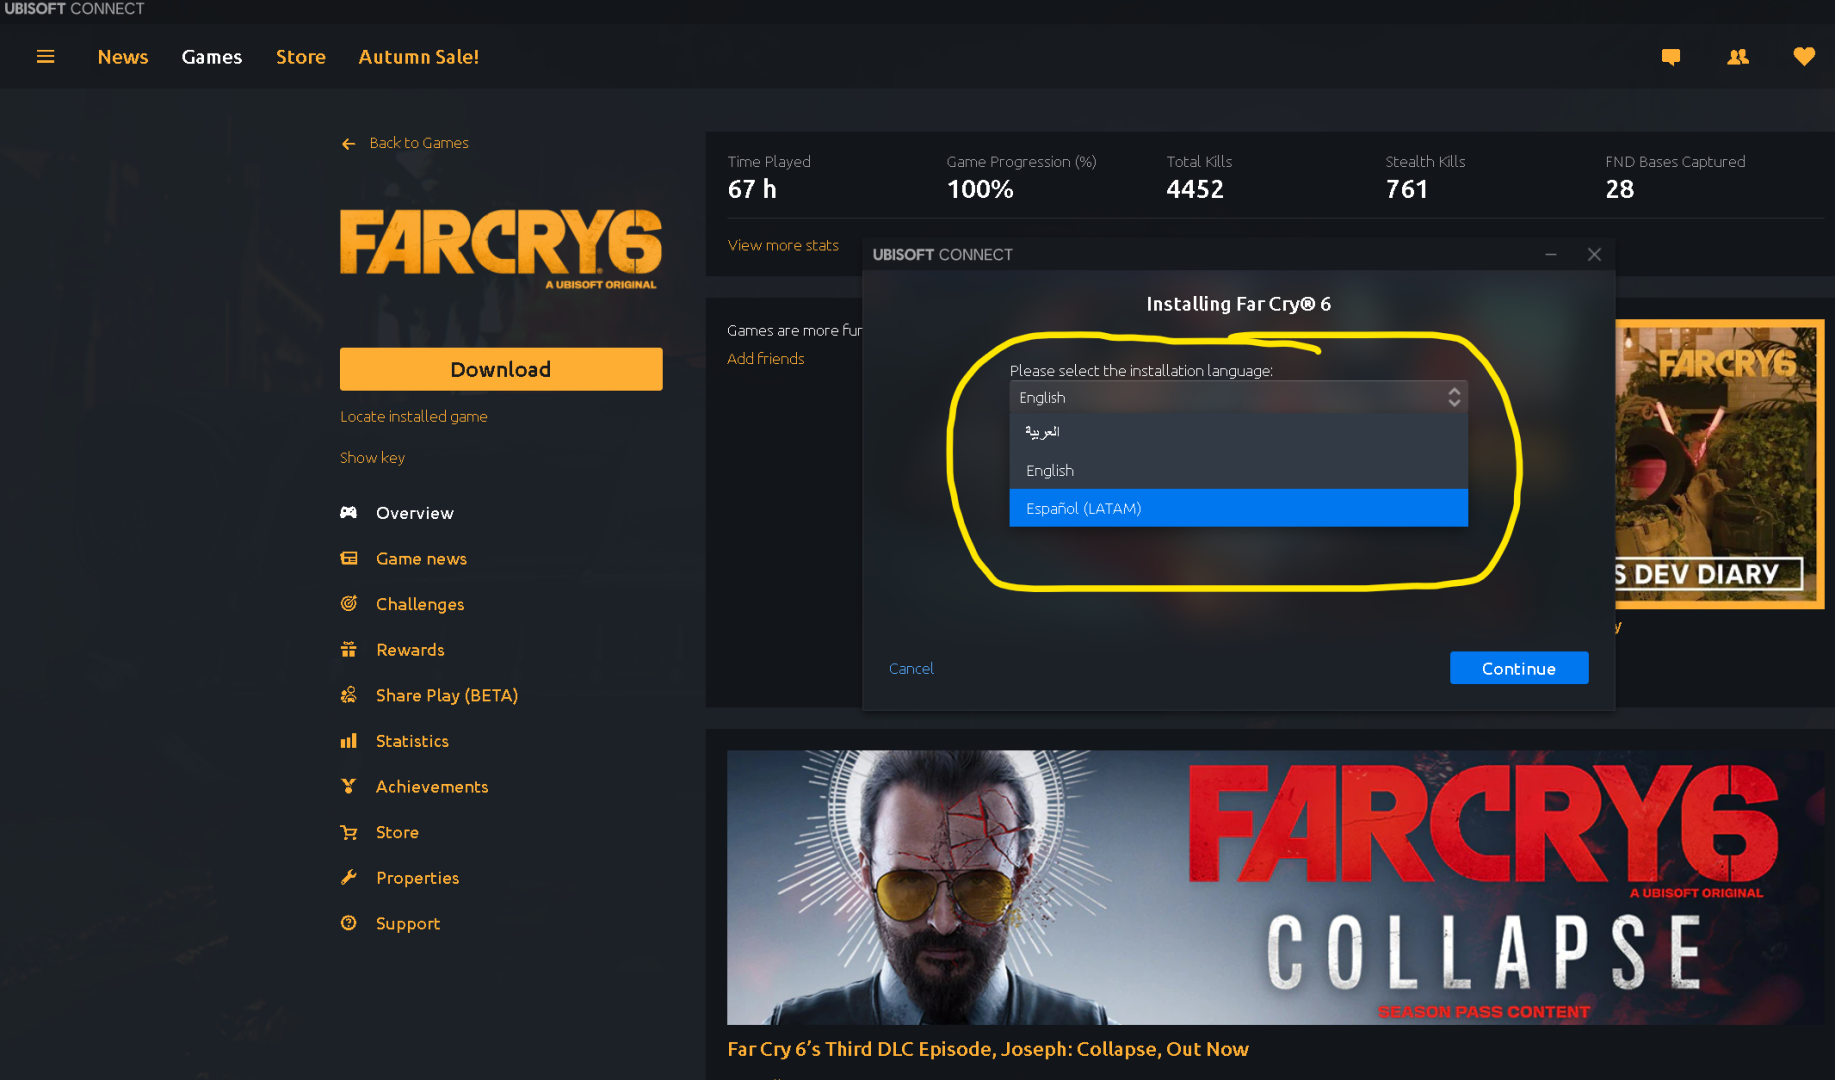Open the Store tab in top navigation
The image size is (1835, 1080).
click(301, 57)
